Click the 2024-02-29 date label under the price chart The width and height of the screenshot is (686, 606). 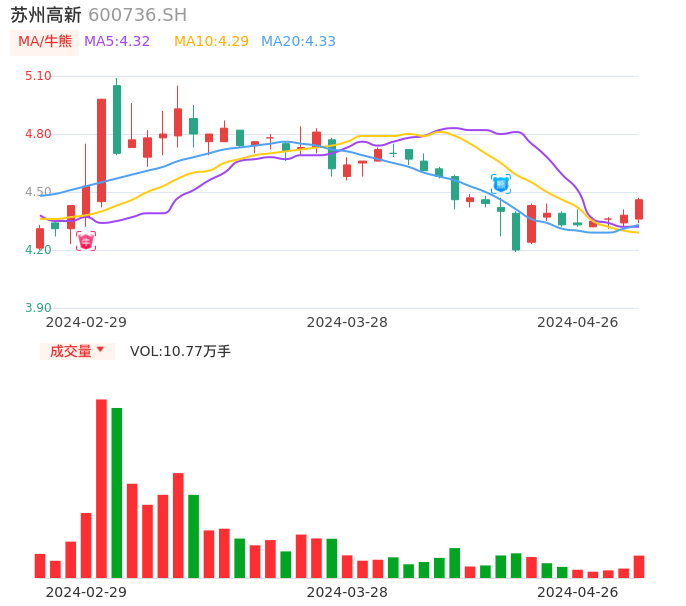86,322
